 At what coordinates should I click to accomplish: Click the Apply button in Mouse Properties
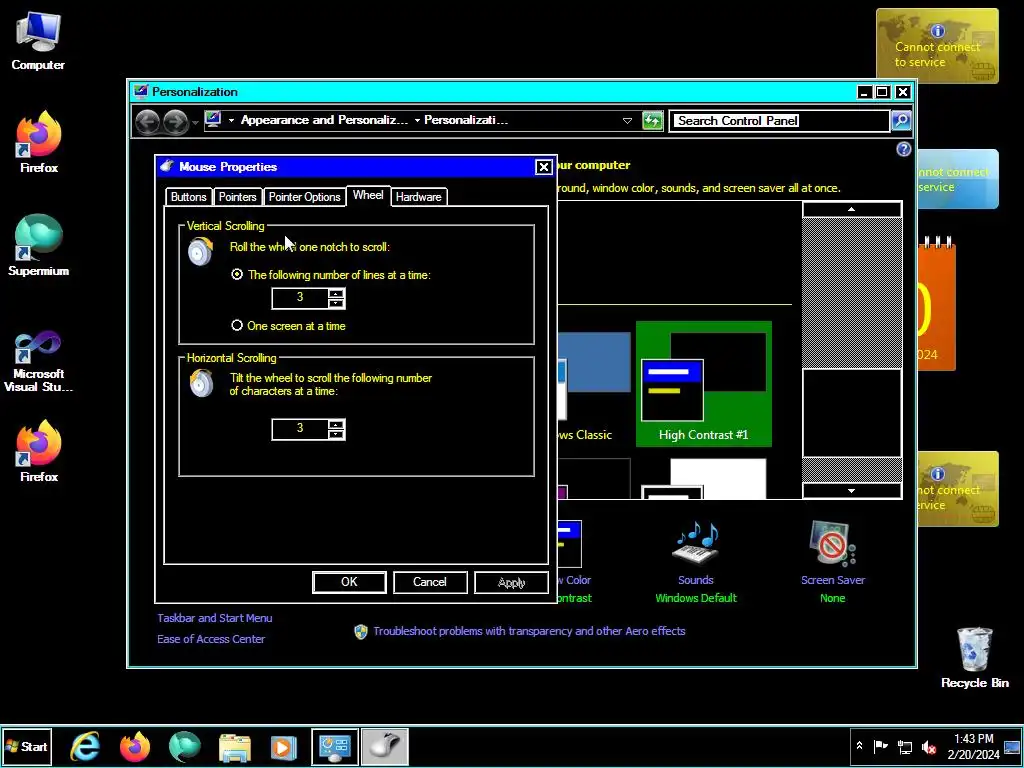point(511,582)
